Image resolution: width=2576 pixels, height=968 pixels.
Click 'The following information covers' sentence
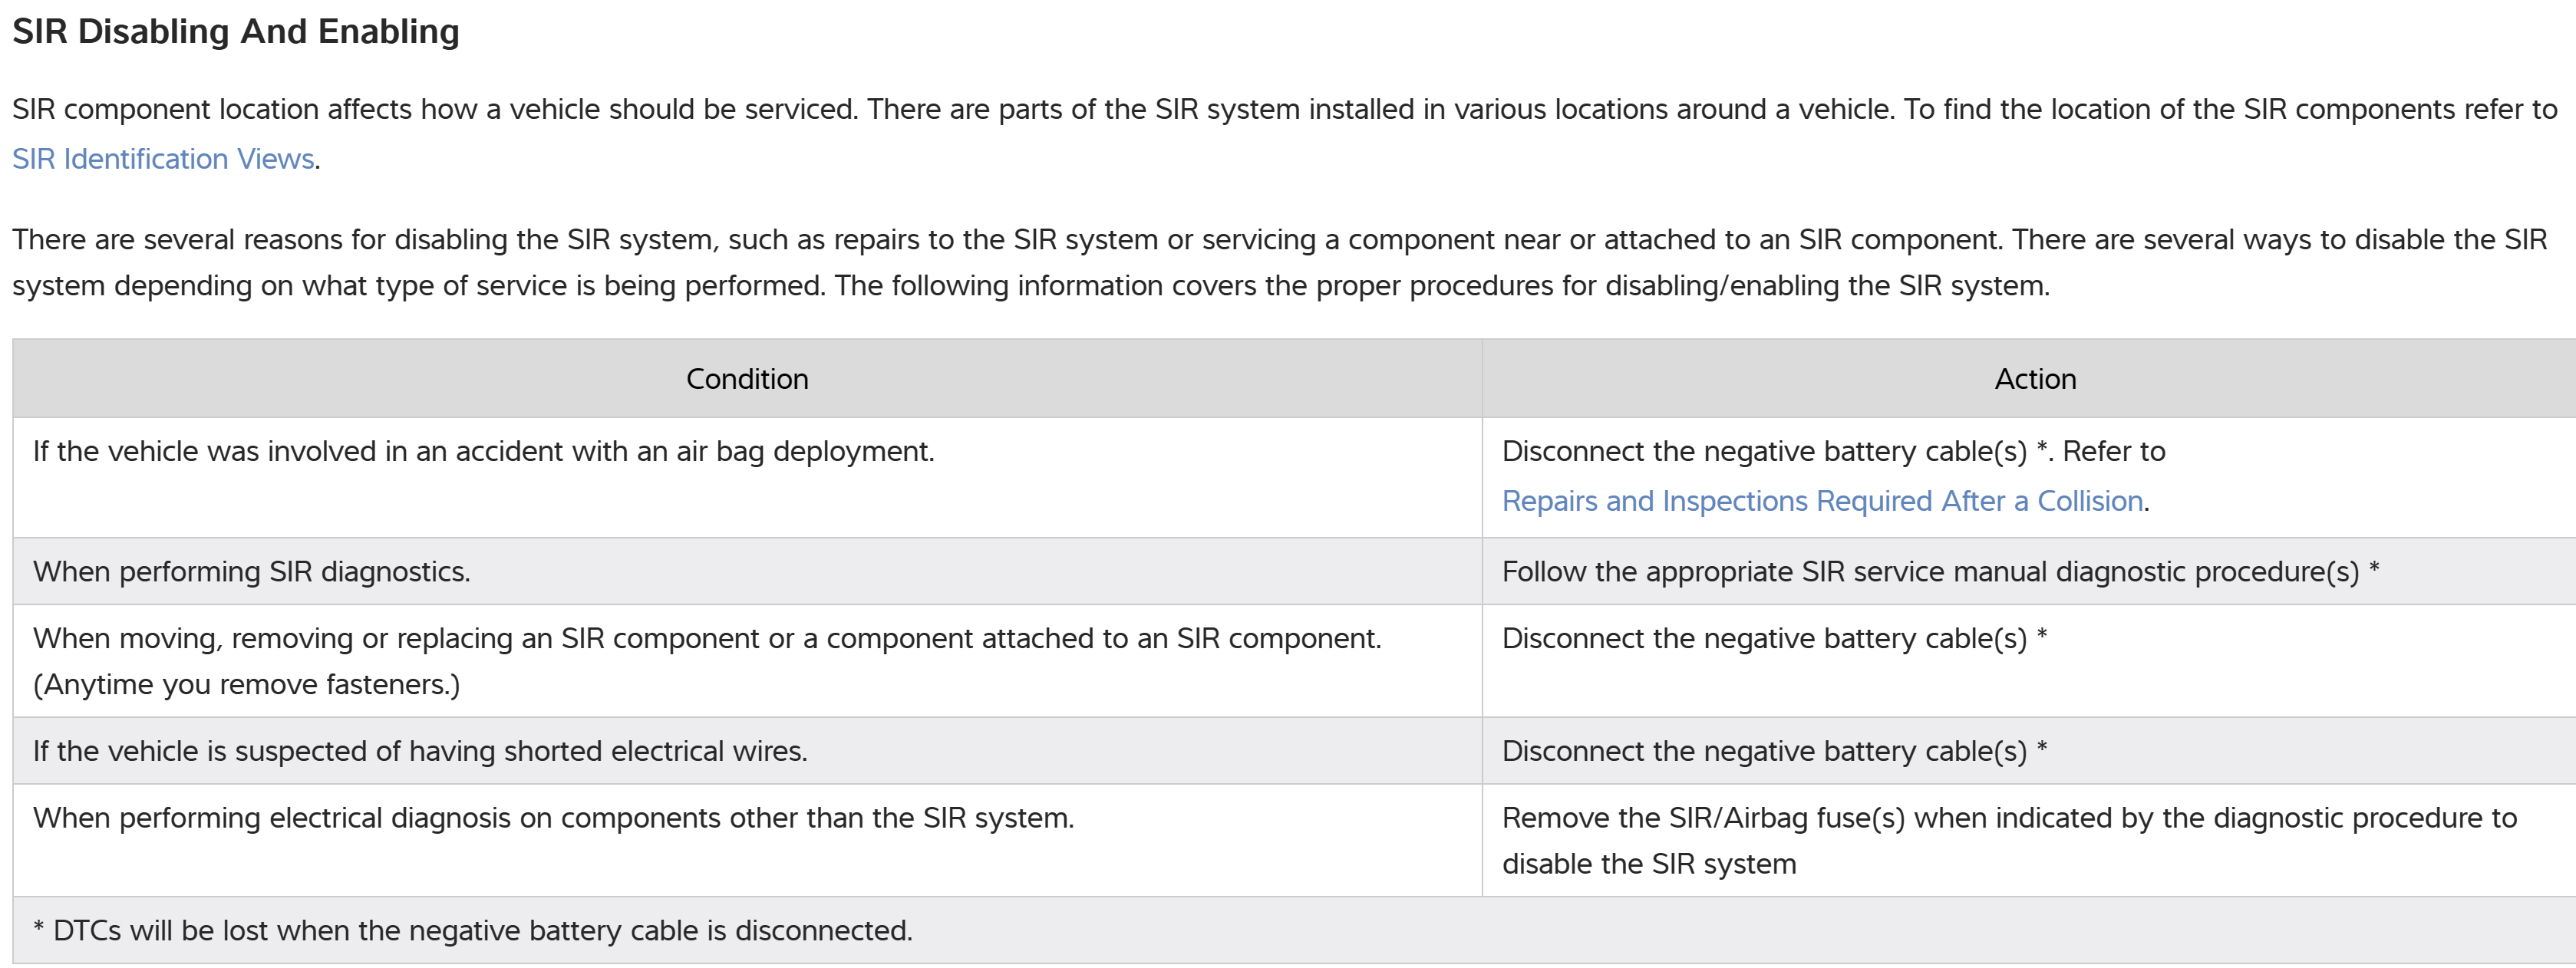[x=1440, y=286]
